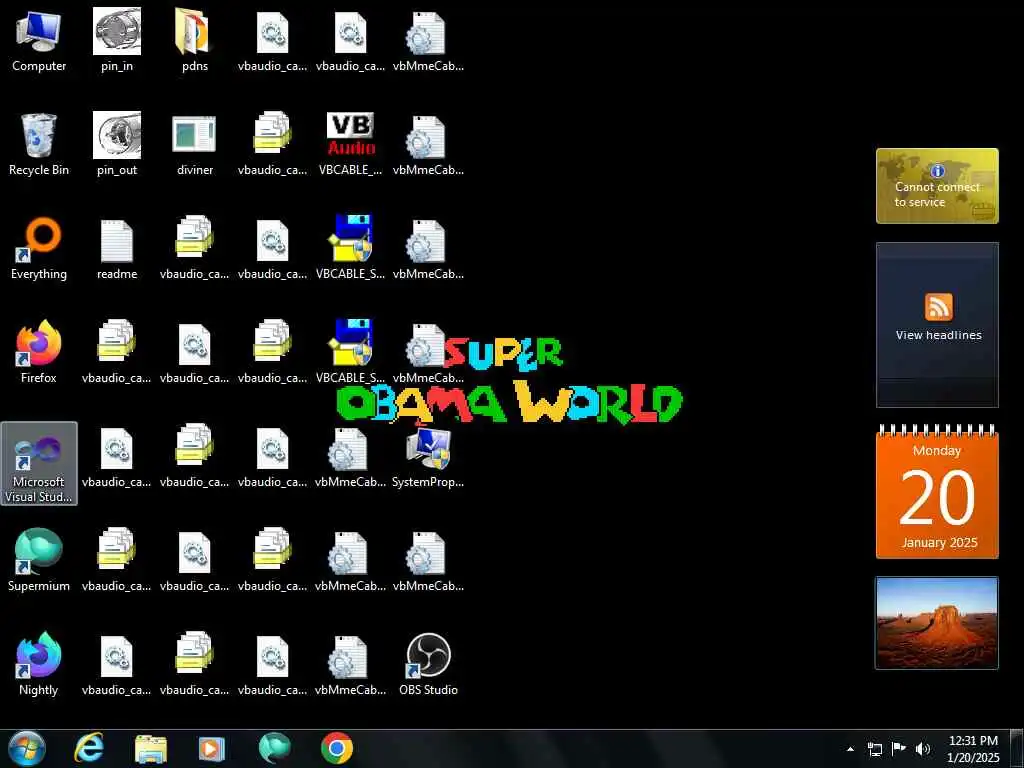Open the Action Center flag icon

tap(899, 749)
